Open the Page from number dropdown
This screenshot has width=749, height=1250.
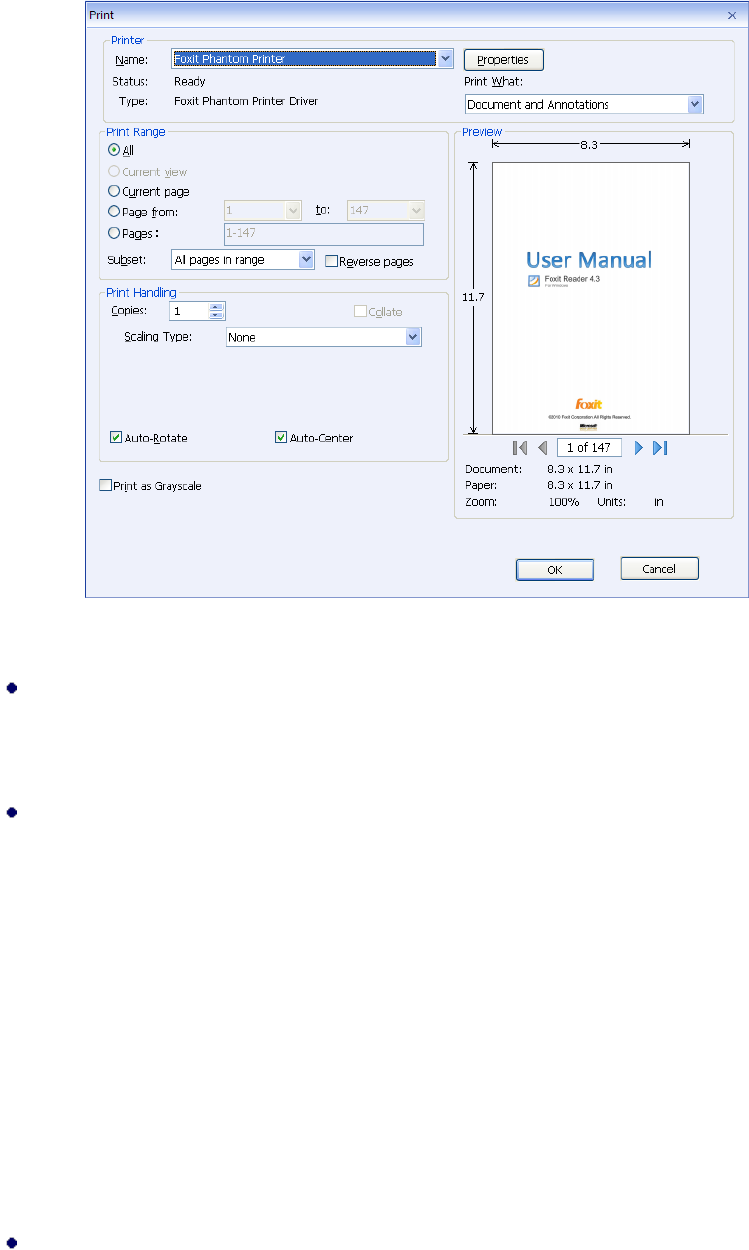293,211
